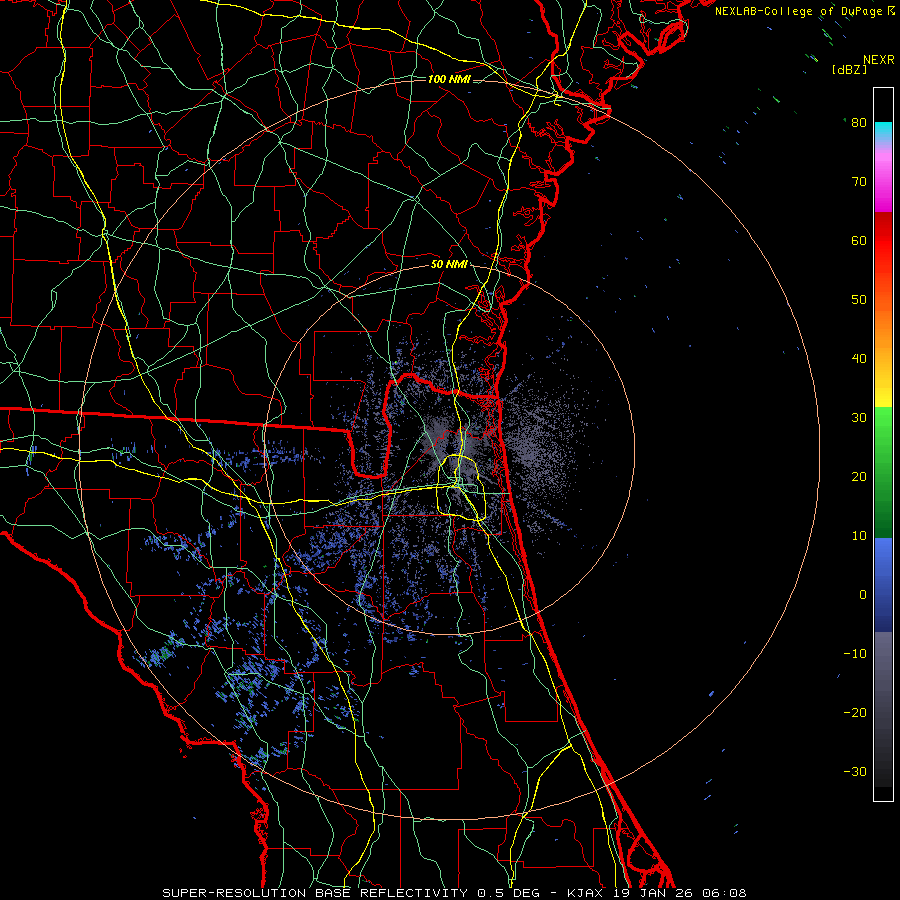Click the -20 value on the dBZ scale
900x900 pixels.
pos(855,712)
